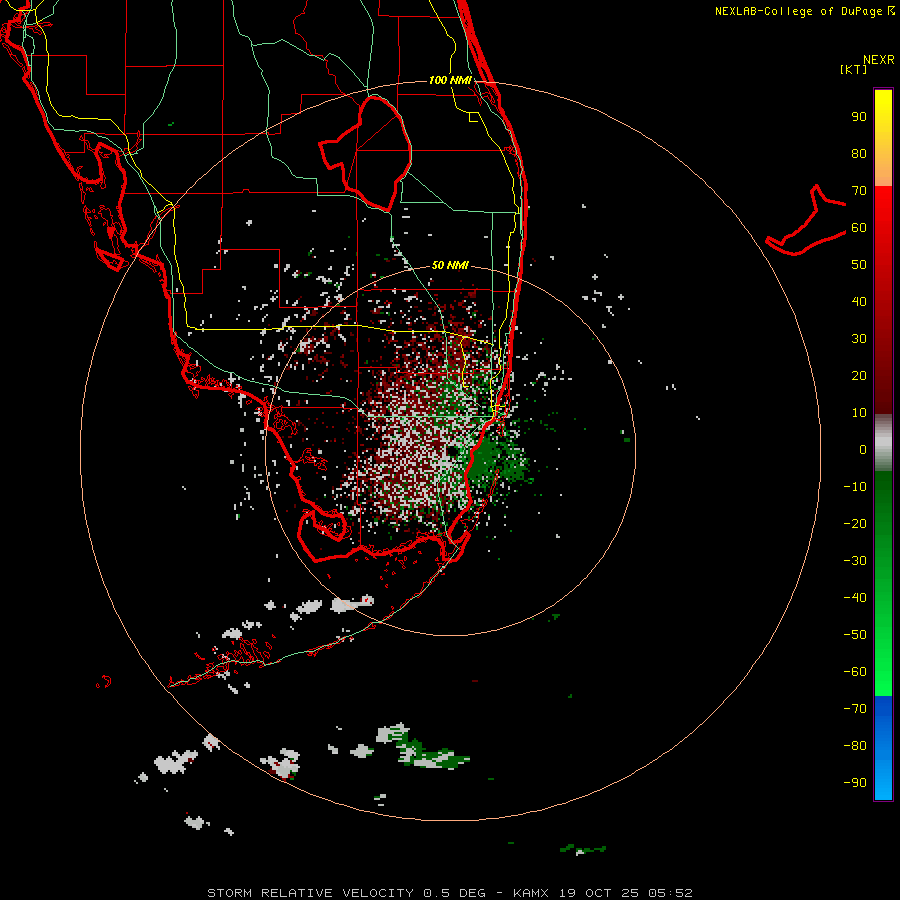This screenshot has height=900, width=900.
Task: Click the NEXR label above the color scale
Action: coord(879,60)
